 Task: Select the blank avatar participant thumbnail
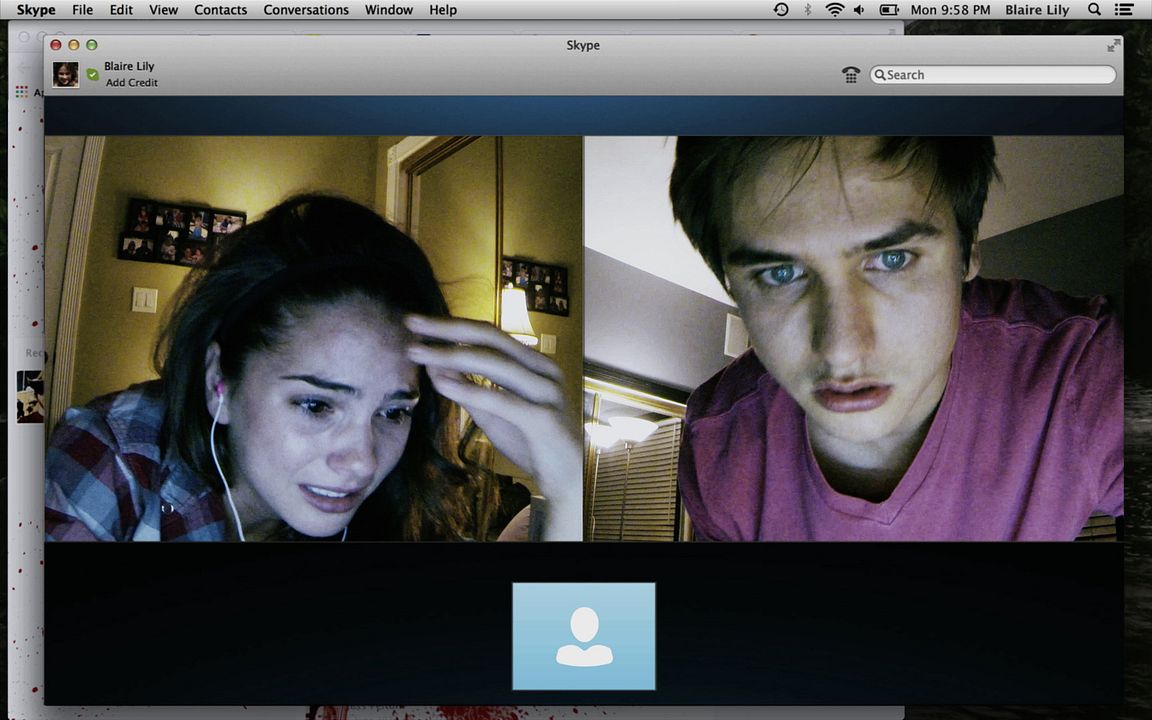[x=584, y=636]
